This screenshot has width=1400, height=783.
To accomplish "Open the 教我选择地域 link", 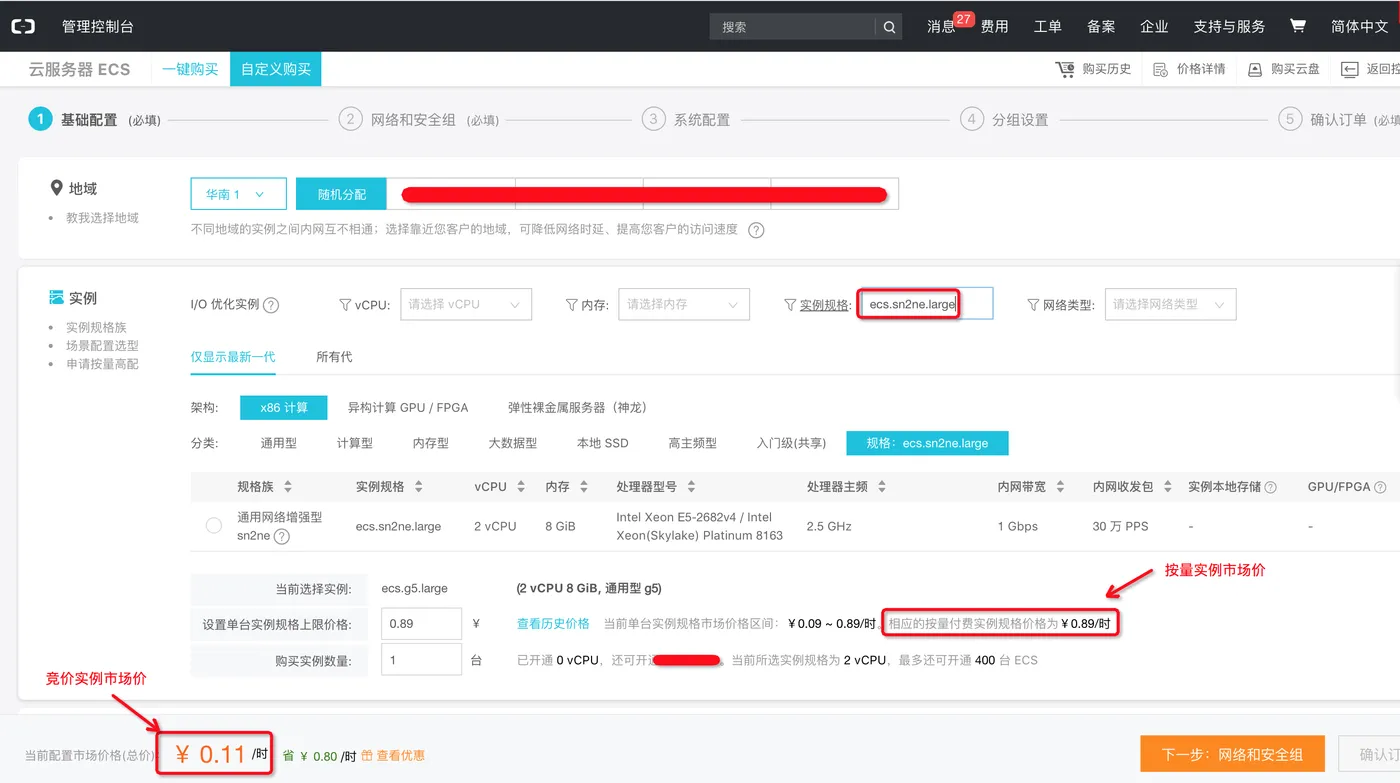I will [x=102, y=218].
